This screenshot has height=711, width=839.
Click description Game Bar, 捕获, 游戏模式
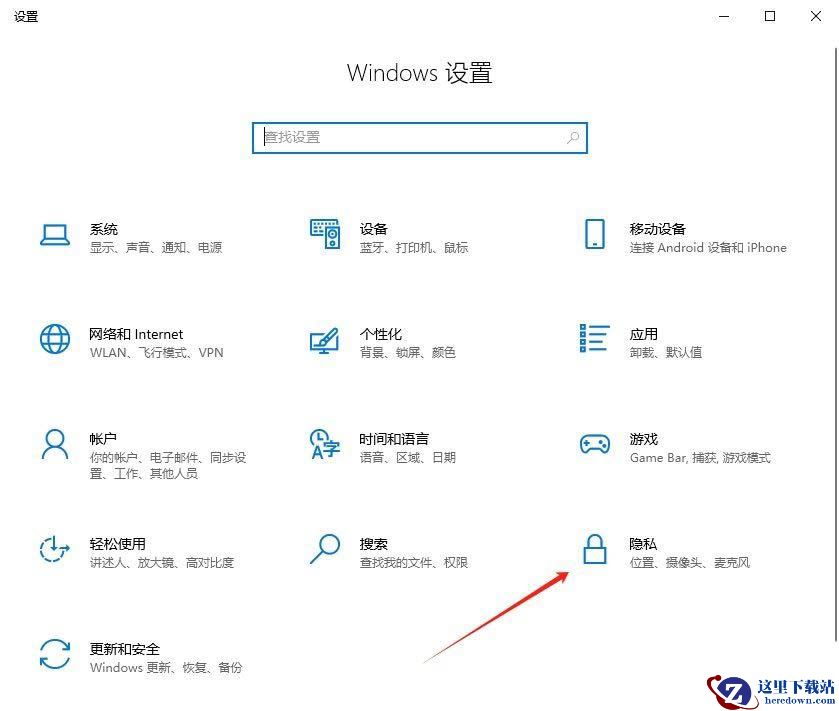click(700, 457)
